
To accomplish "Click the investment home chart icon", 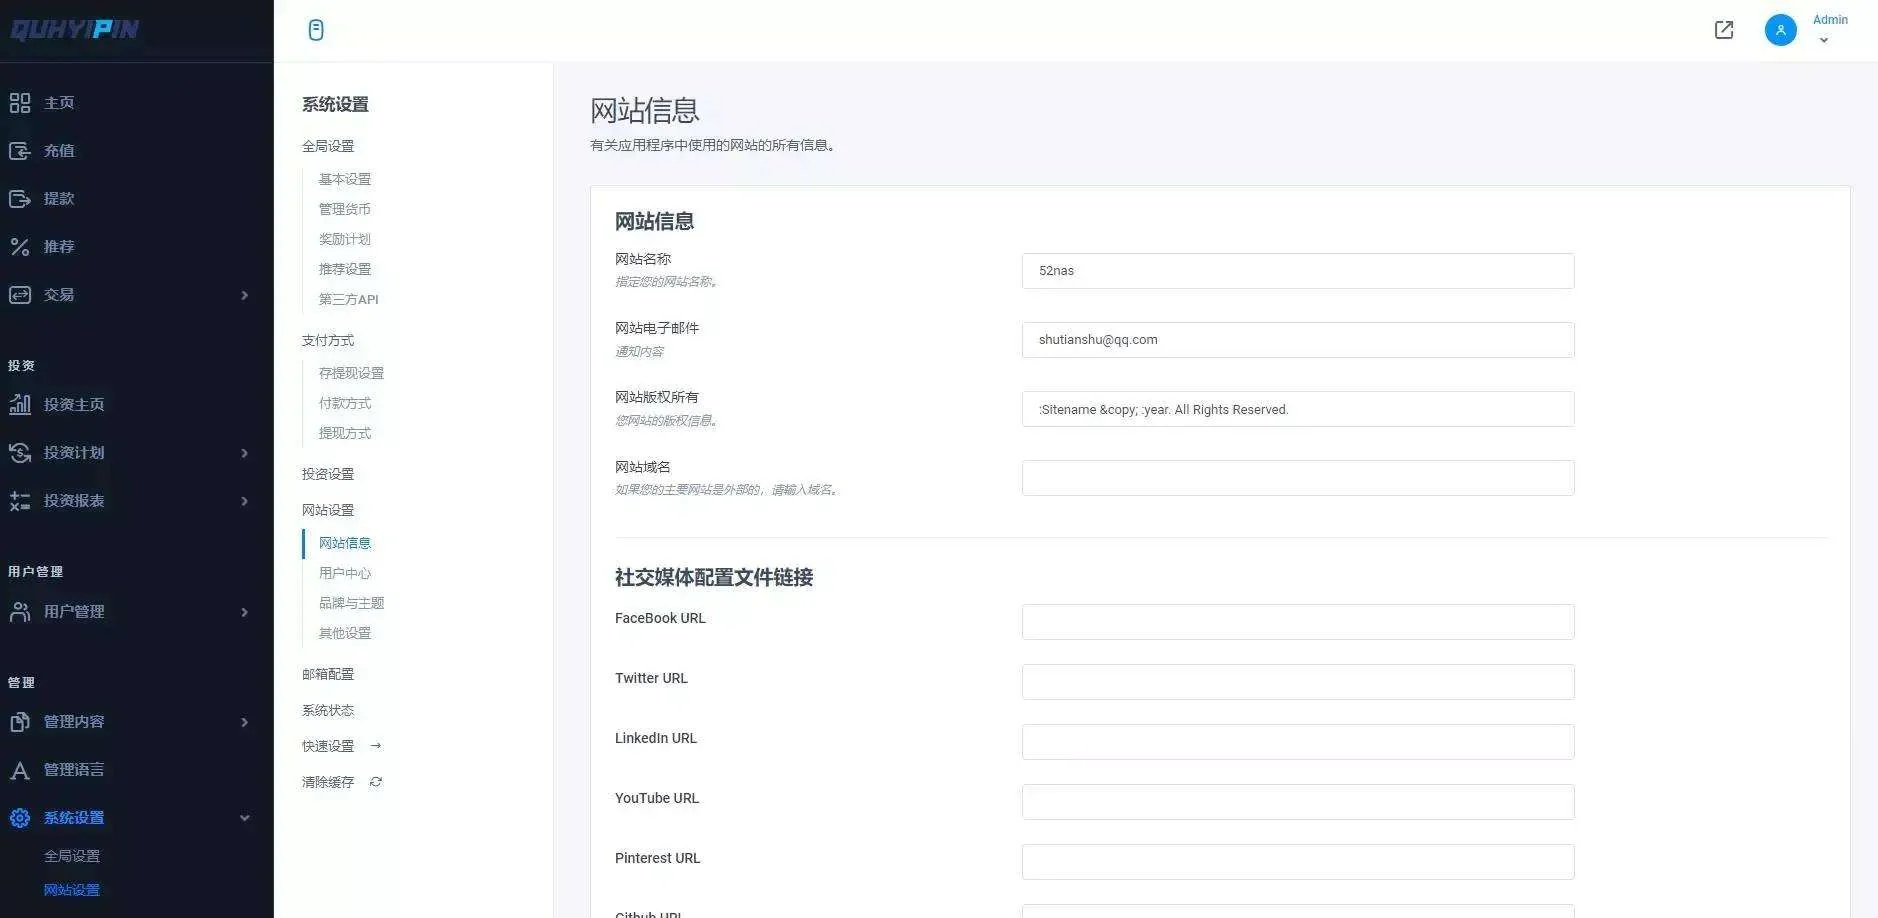I will tap(20, 404).
